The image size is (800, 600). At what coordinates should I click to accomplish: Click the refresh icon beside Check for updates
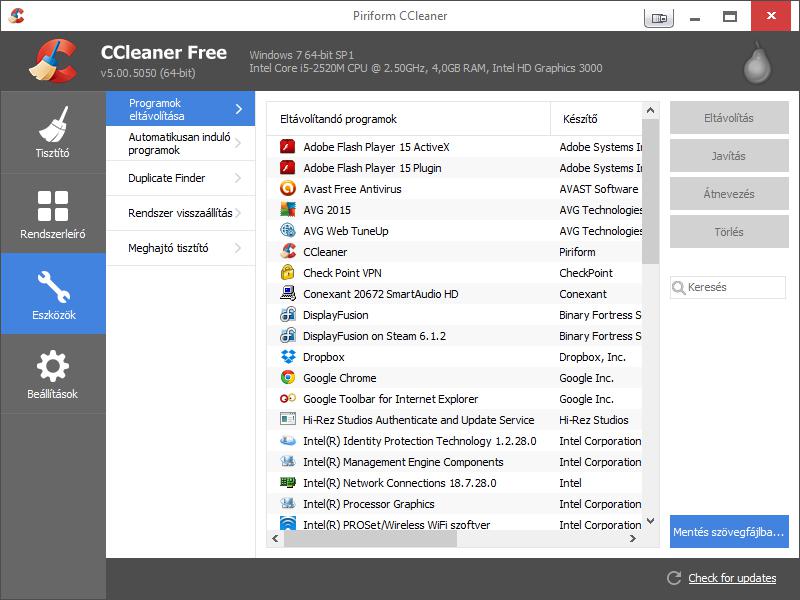[674, 578]
